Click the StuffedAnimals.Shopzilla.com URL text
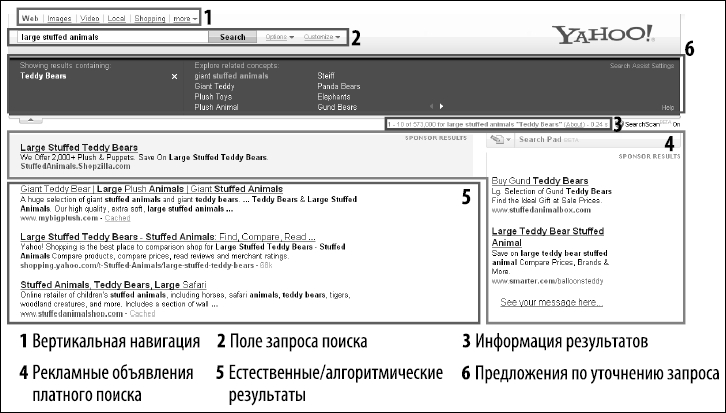Viewport: 726px width, 413px height. 75,167
